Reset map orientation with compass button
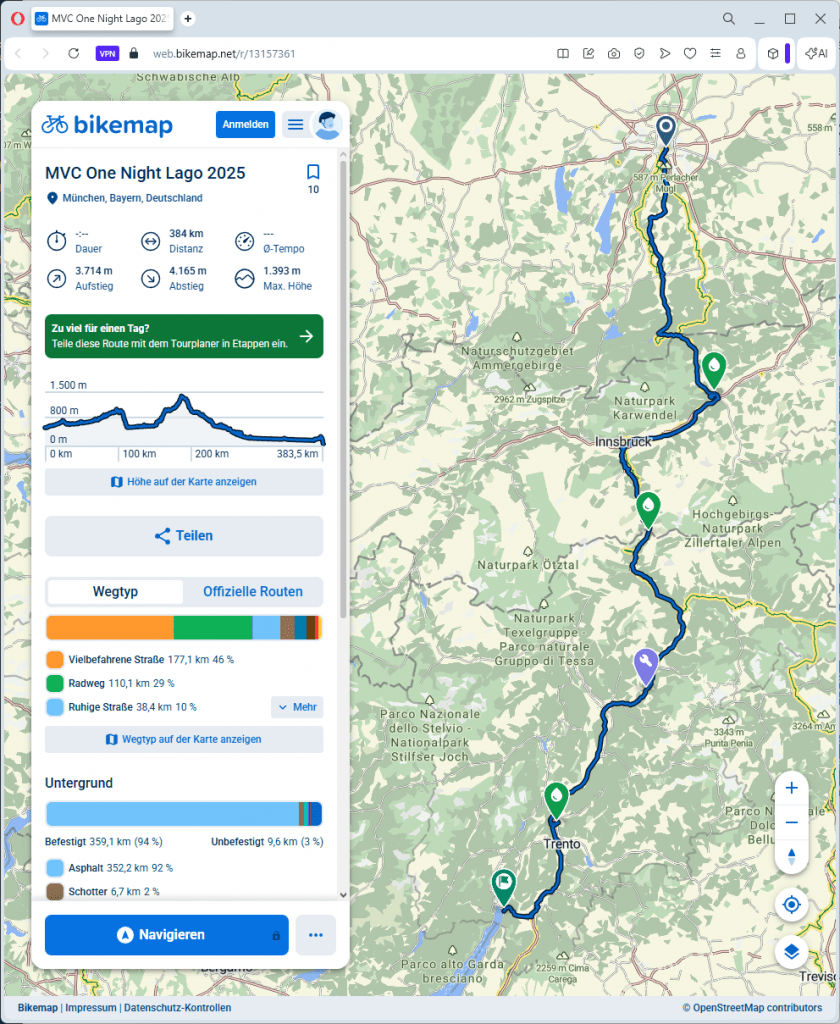840x1024 pixels. (x=791, y=857)
